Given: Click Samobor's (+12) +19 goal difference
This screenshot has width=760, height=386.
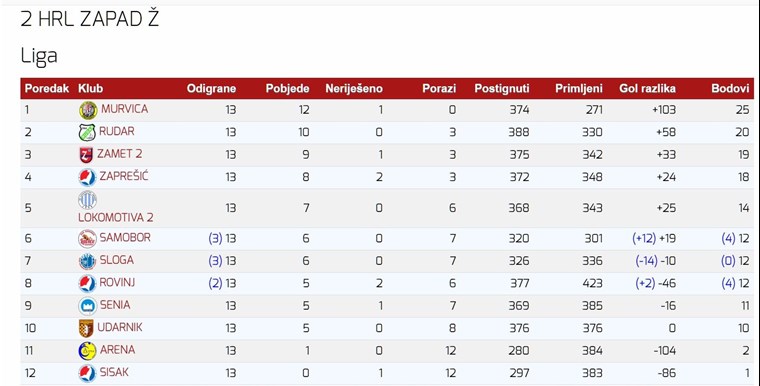Looking at the screenshot, I should (654, 239).
